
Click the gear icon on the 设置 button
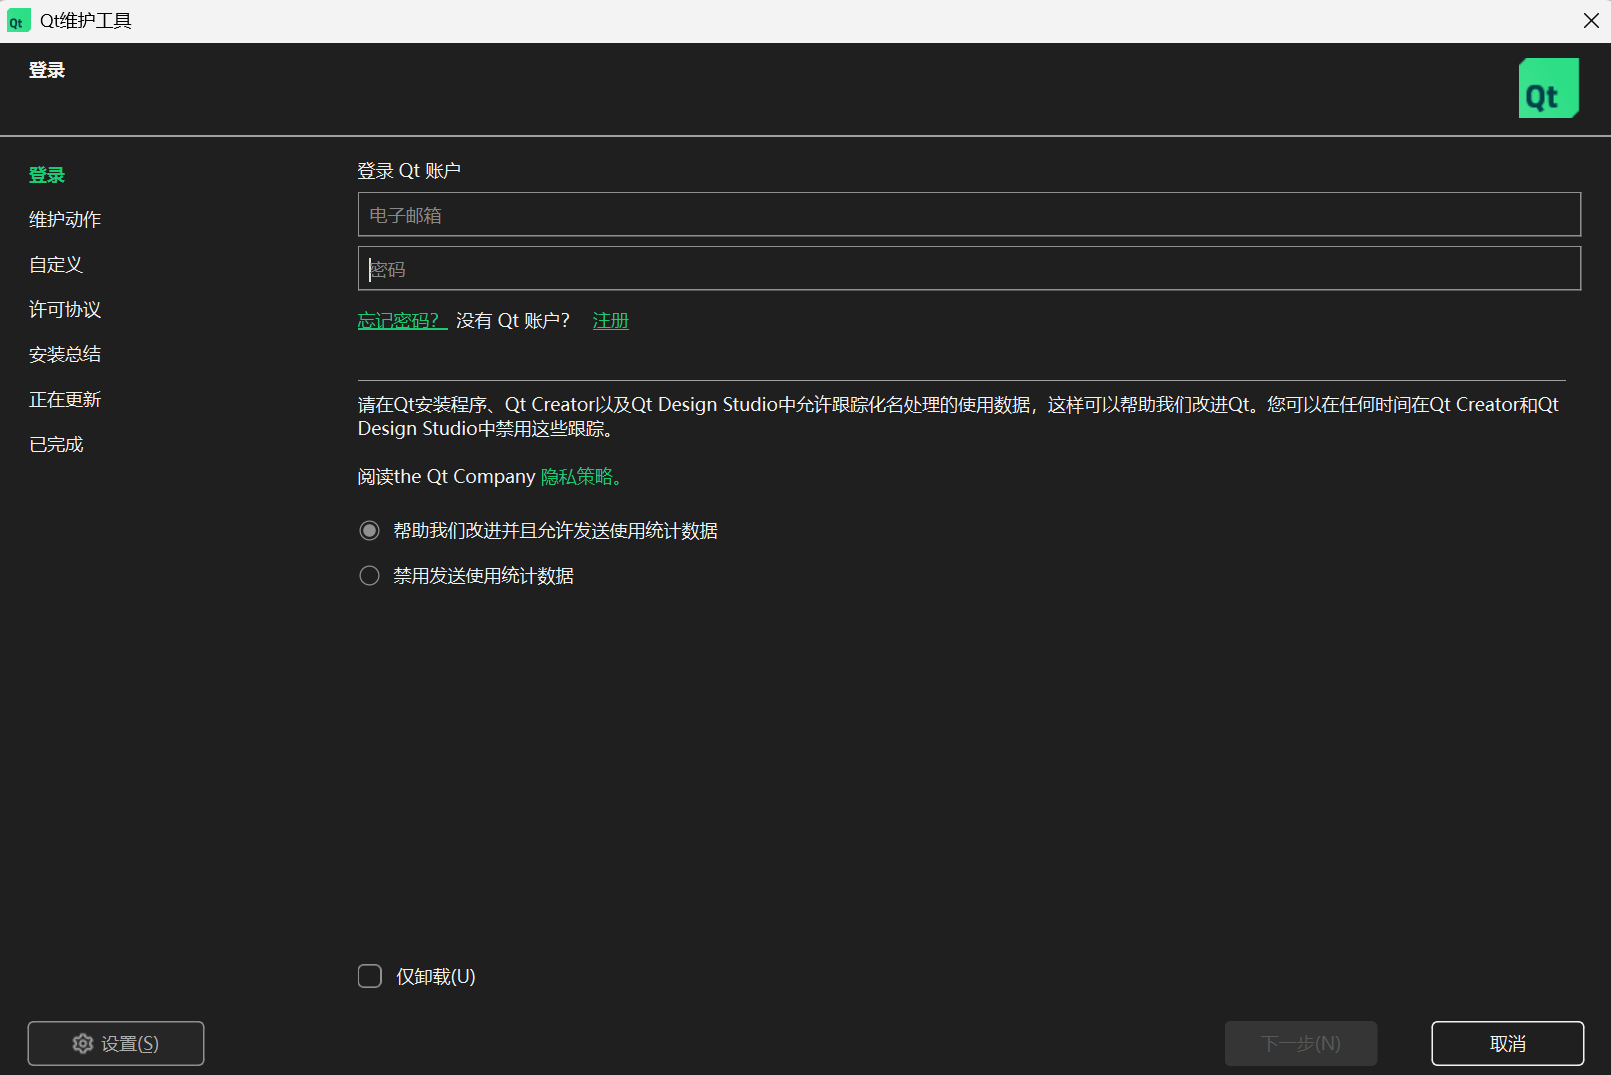[83, 1044]
